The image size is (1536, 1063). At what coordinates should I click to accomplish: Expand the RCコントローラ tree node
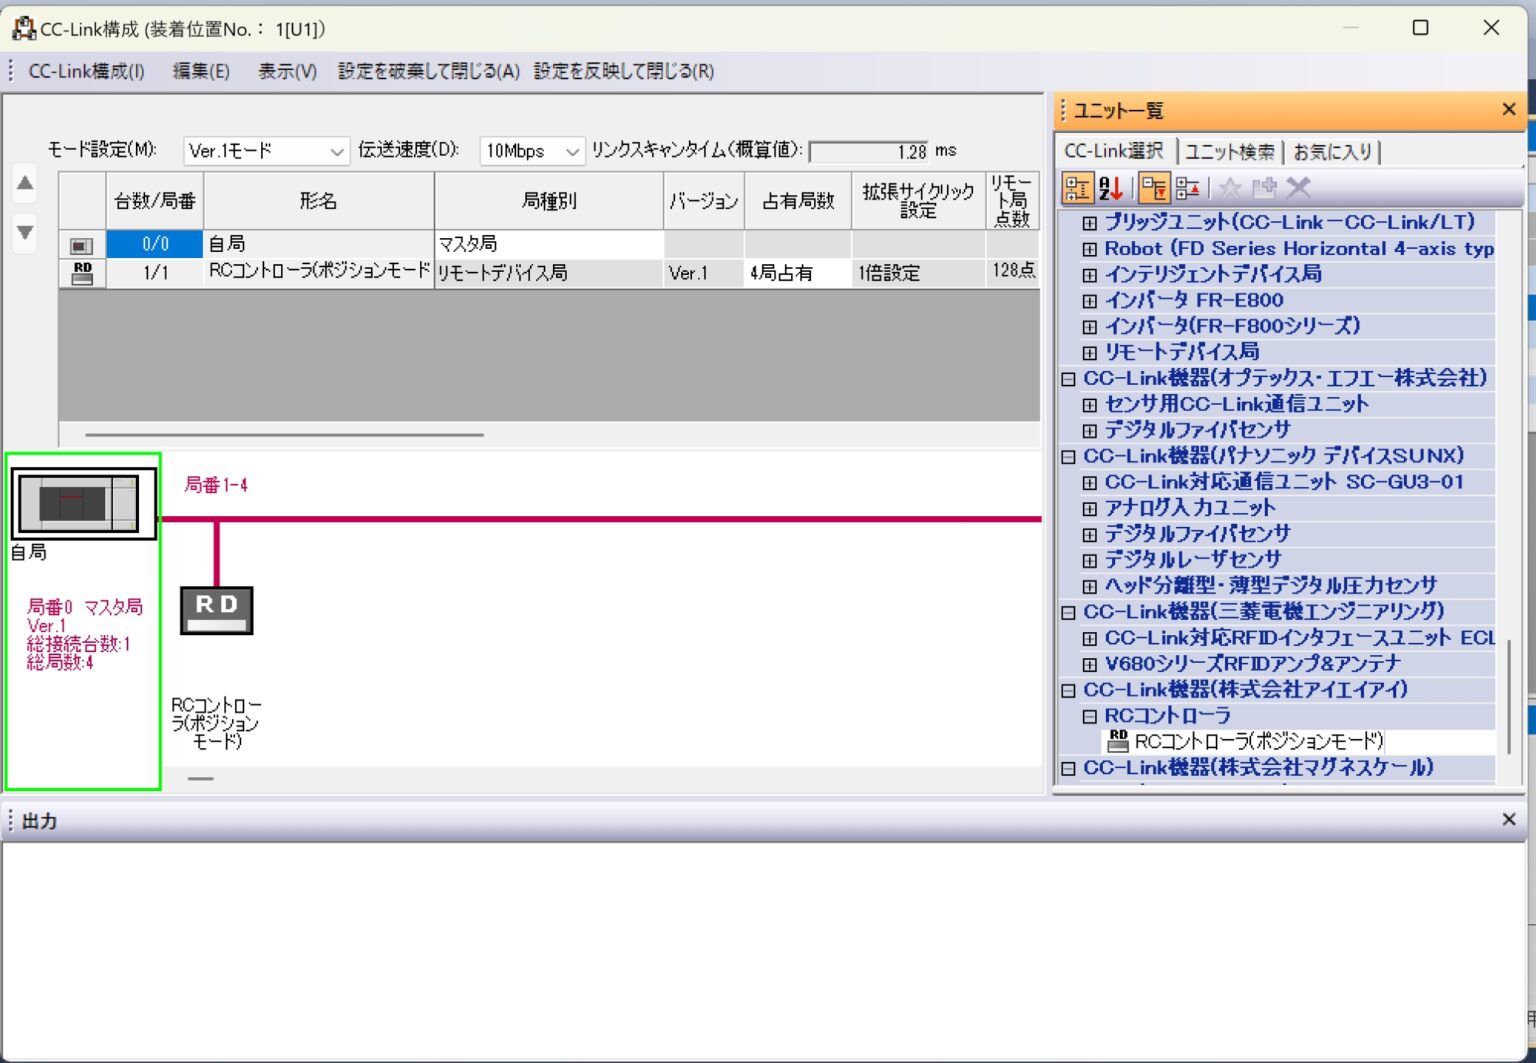[x=1089, y=716]
